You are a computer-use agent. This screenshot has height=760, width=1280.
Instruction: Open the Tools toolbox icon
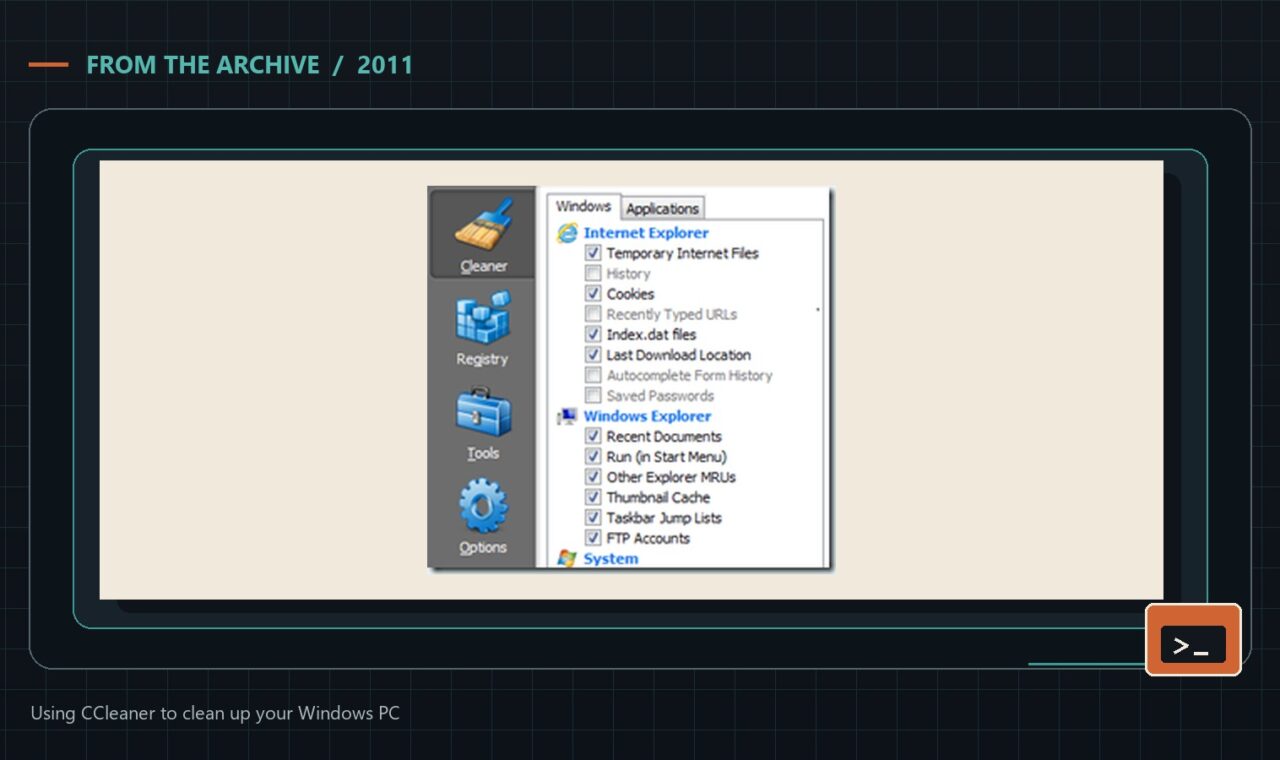tap(483, 411)
